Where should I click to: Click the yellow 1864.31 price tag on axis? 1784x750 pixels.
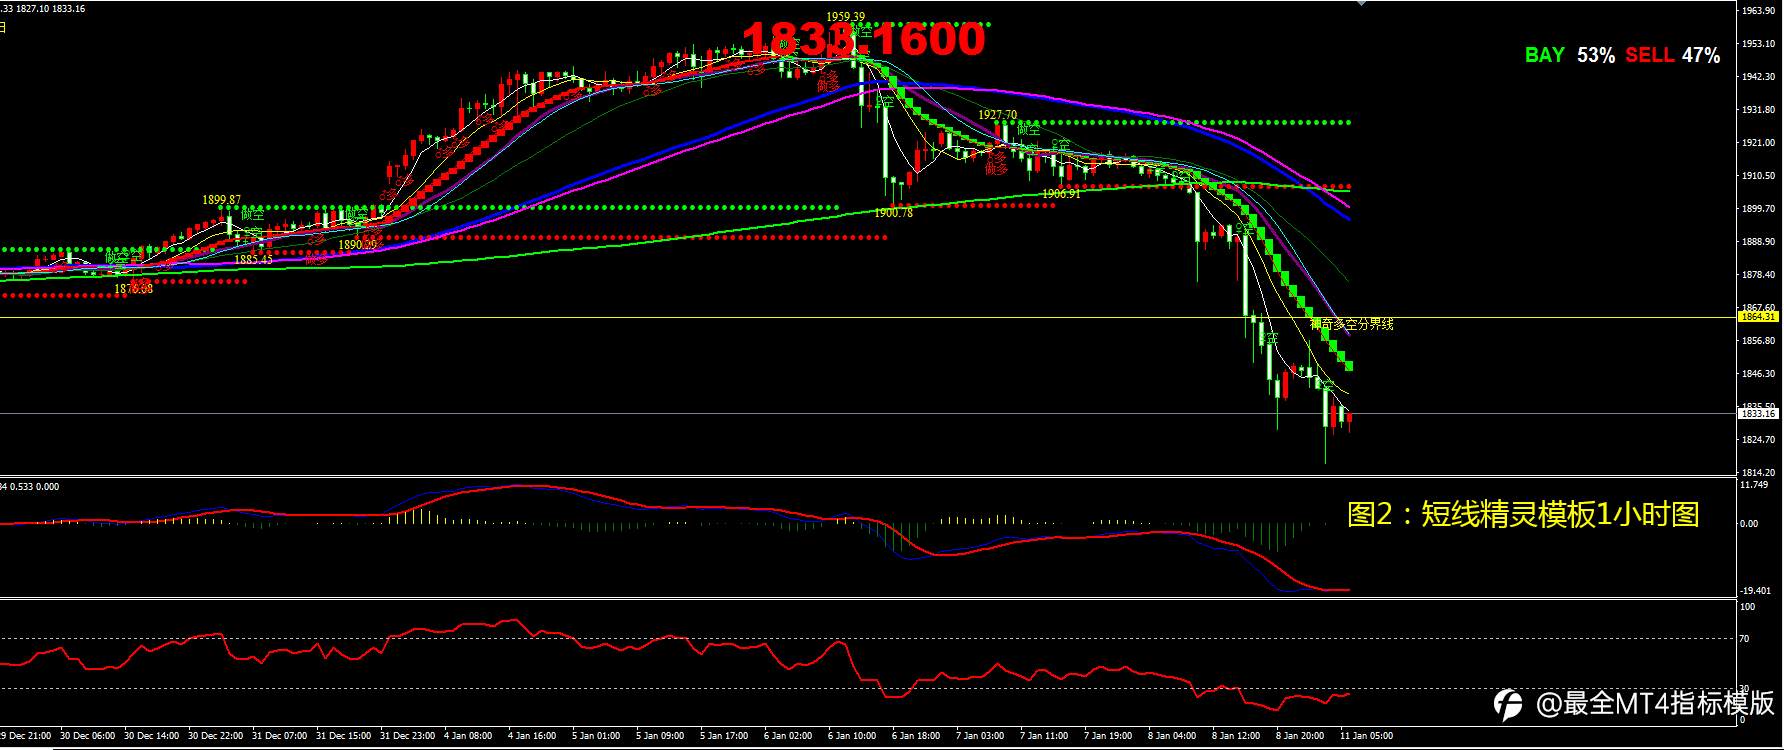(1758, 317)
